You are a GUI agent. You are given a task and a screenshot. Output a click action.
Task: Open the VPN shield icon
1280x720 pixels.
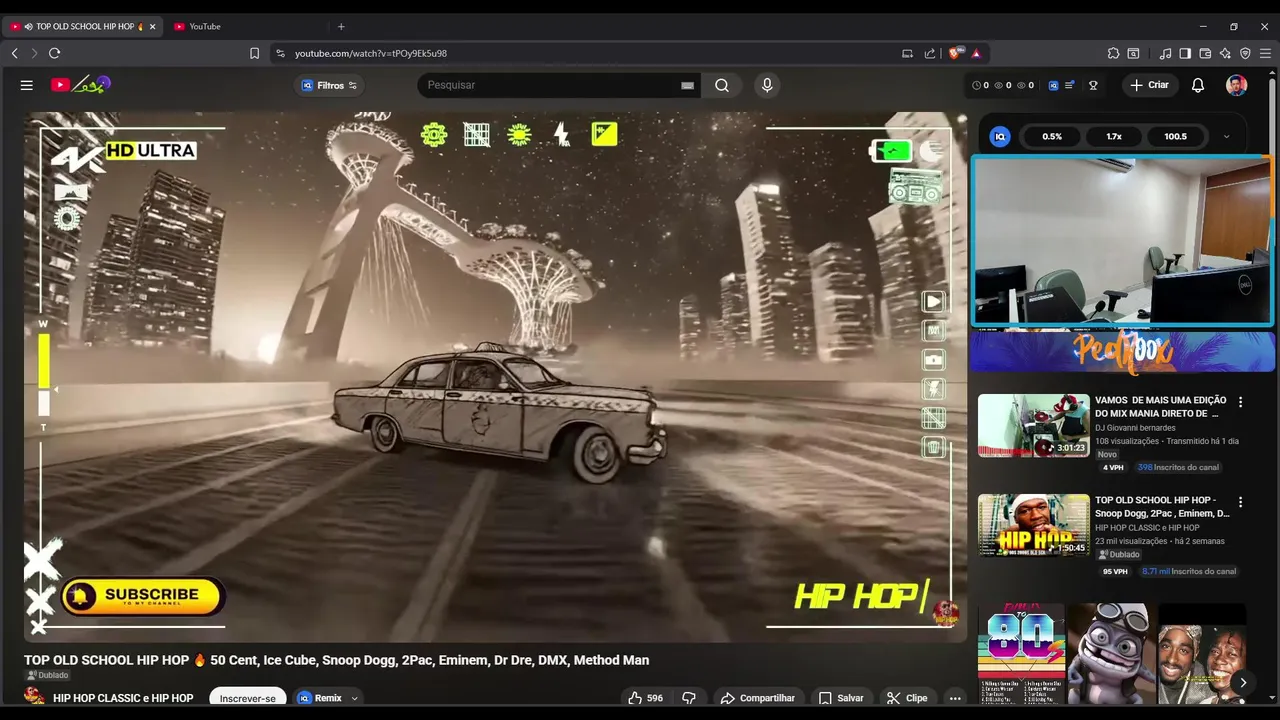tap(1245, 53)
